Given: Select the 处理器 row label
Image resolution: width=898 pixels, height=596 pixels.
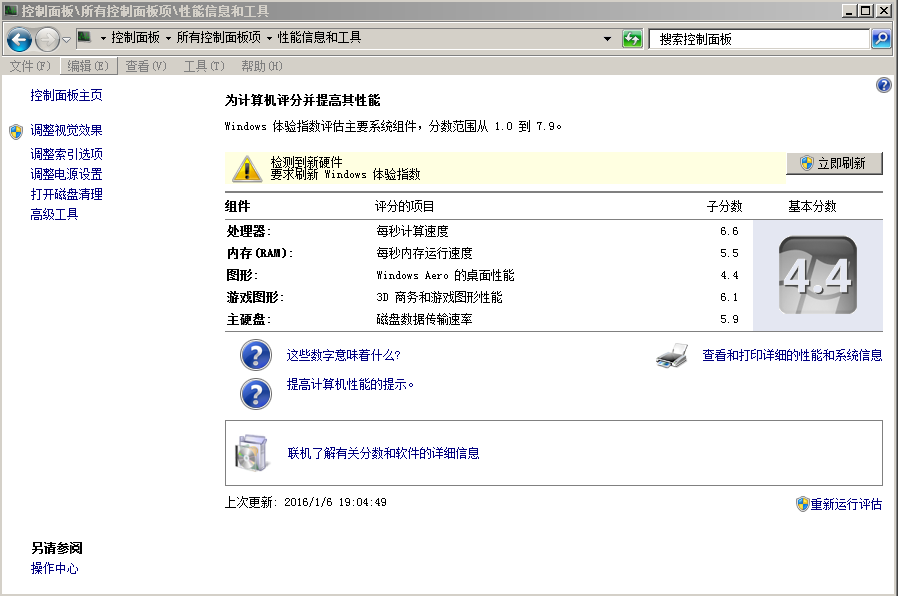Looking at the screenshot, I should pyautogui.click(x=249, y=231).
